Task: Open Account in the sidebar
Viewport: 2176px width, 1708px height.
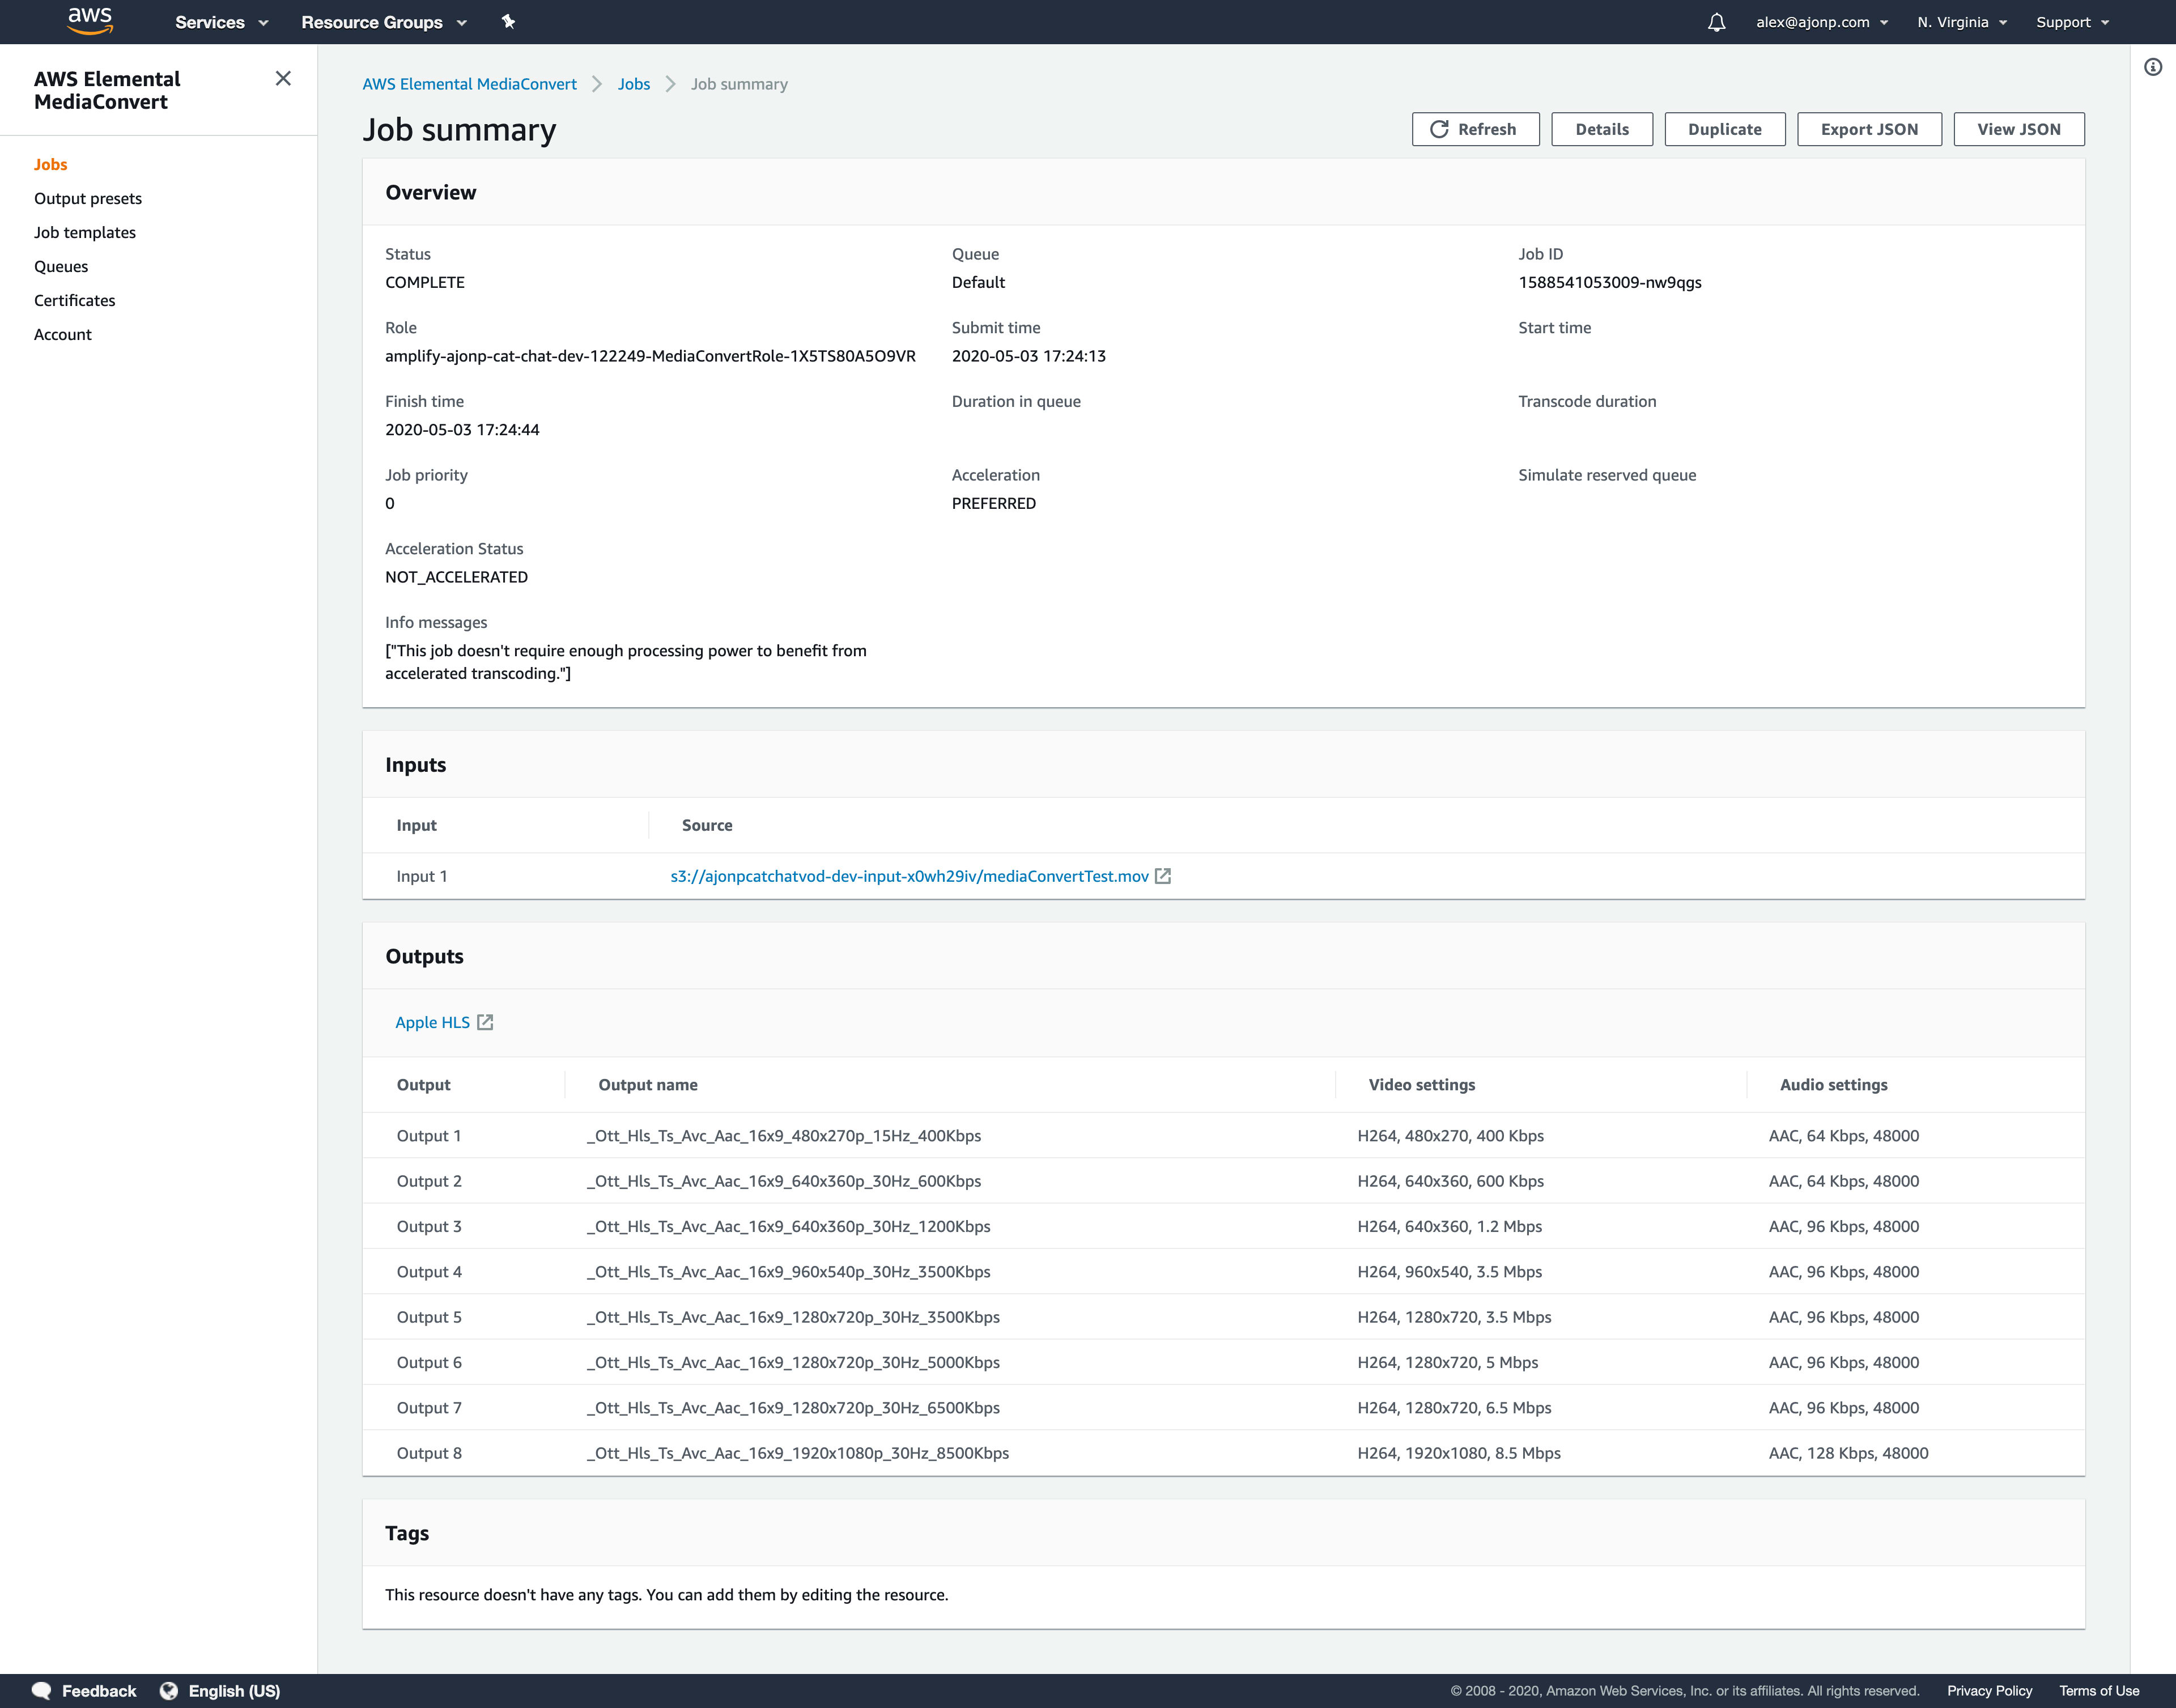Action: (63, 334)
